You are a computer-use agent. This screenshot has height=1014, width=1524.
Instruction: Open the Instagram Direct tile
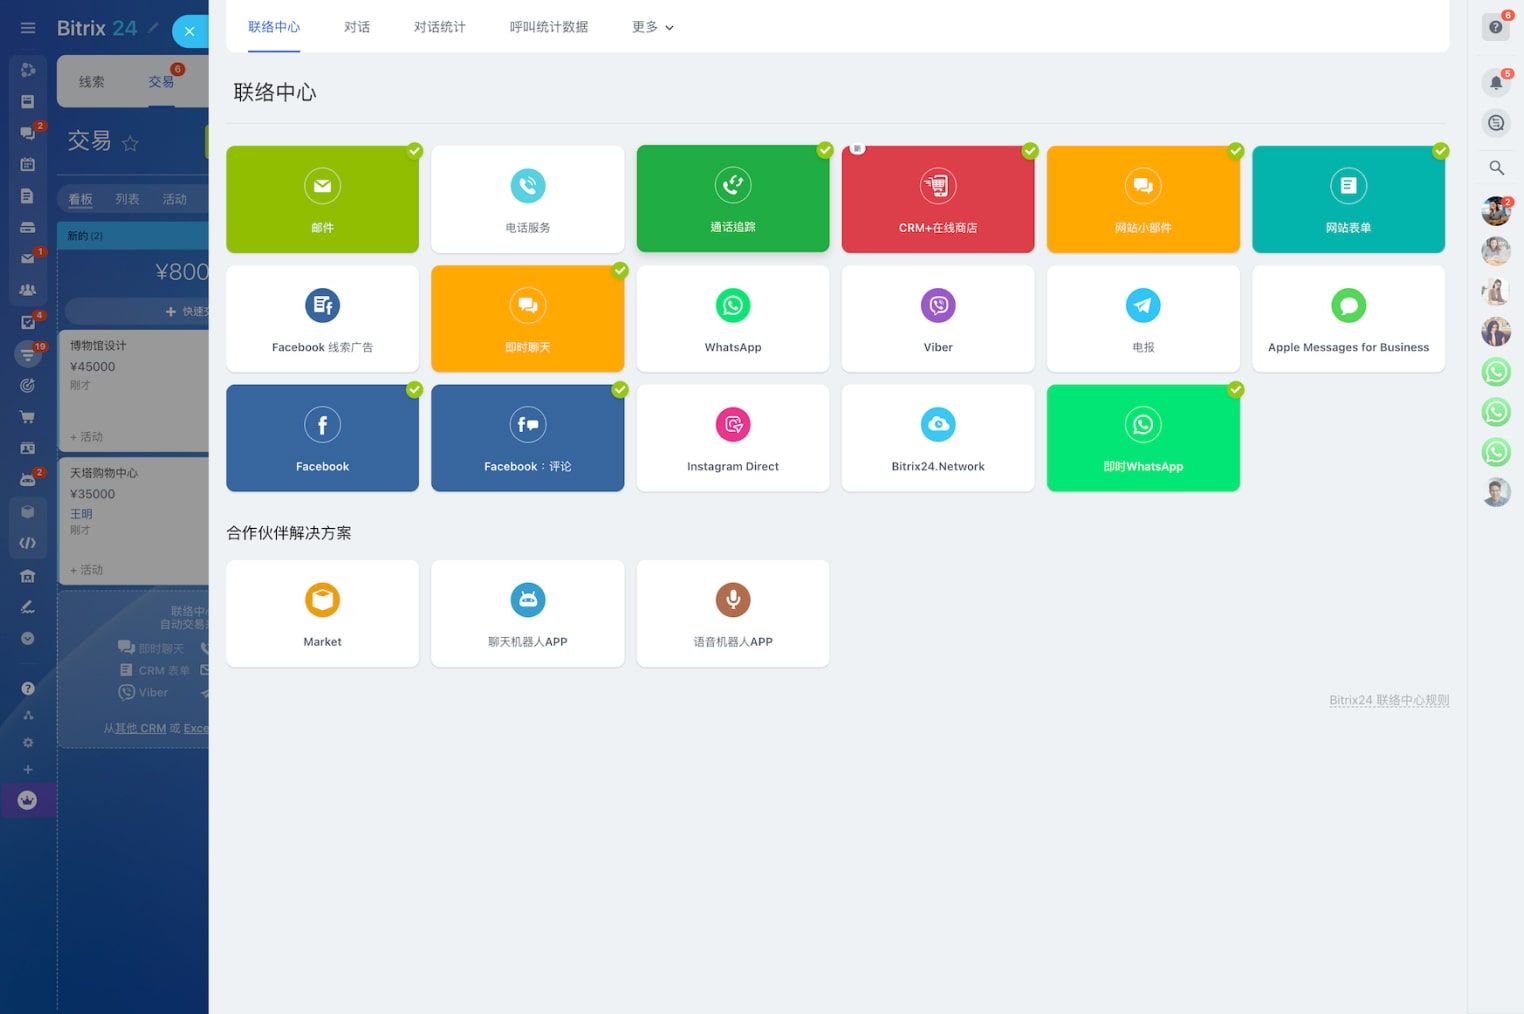coord(733,438)
